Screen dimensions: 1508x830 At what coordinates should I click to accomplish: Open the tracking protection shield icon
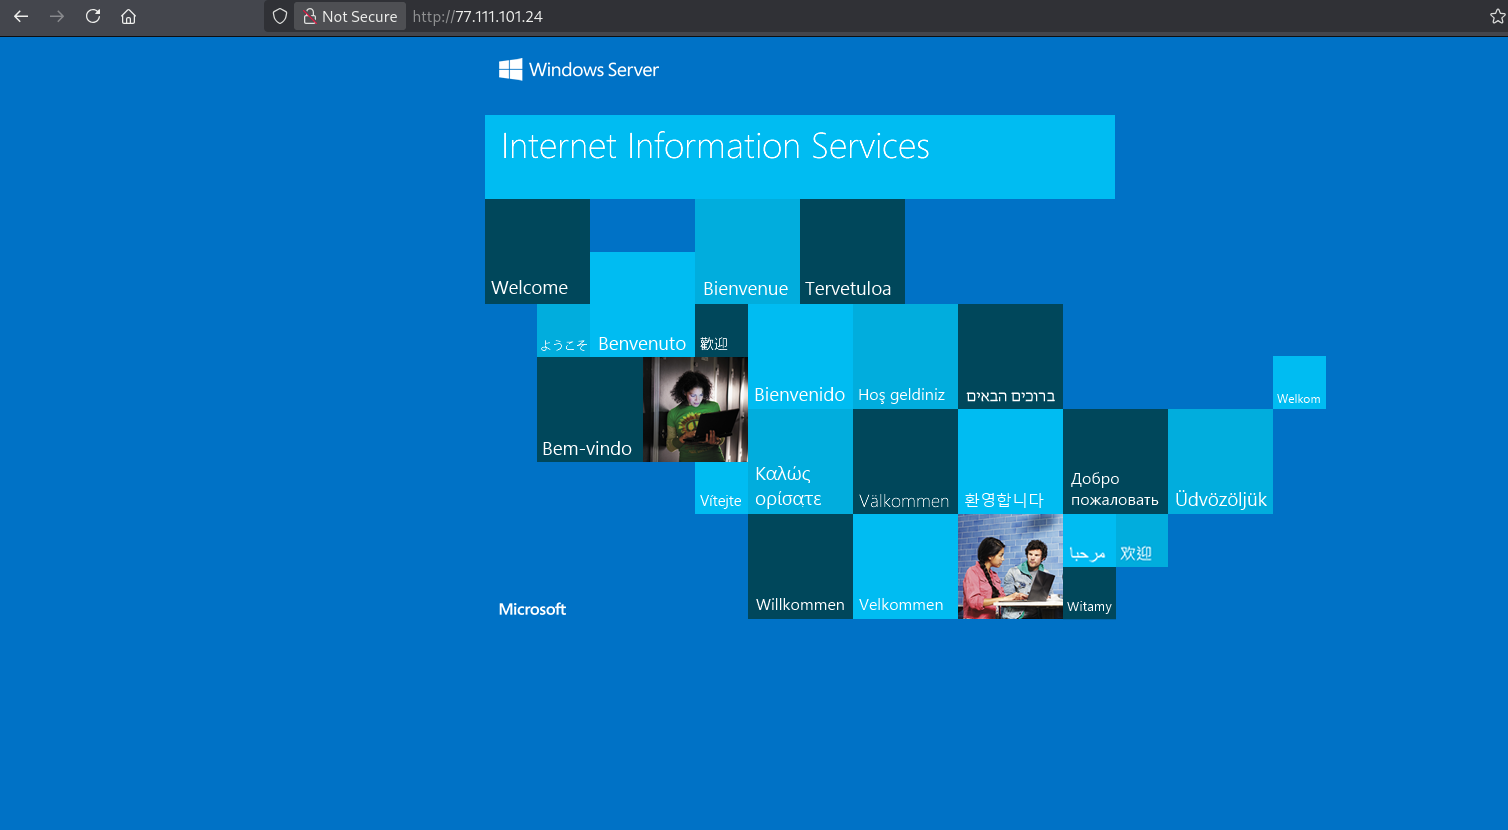[x=280, y=16]
